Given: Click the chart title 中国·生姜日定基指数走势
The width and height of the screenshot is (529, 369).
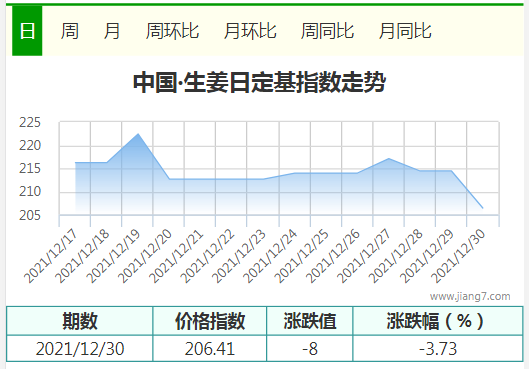Looking at the screenshot, I should [259, 82].
